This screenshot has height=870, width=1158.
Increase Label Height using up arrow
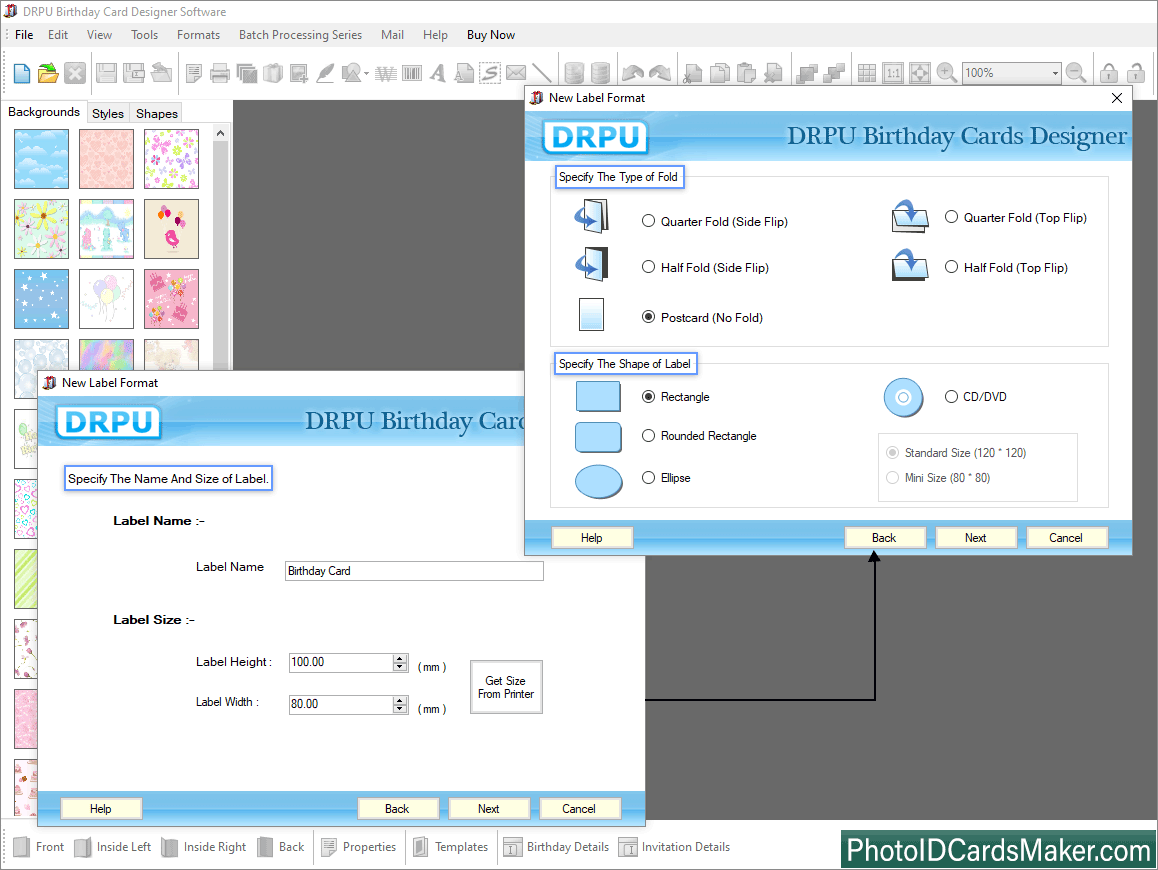click(400, 658)
